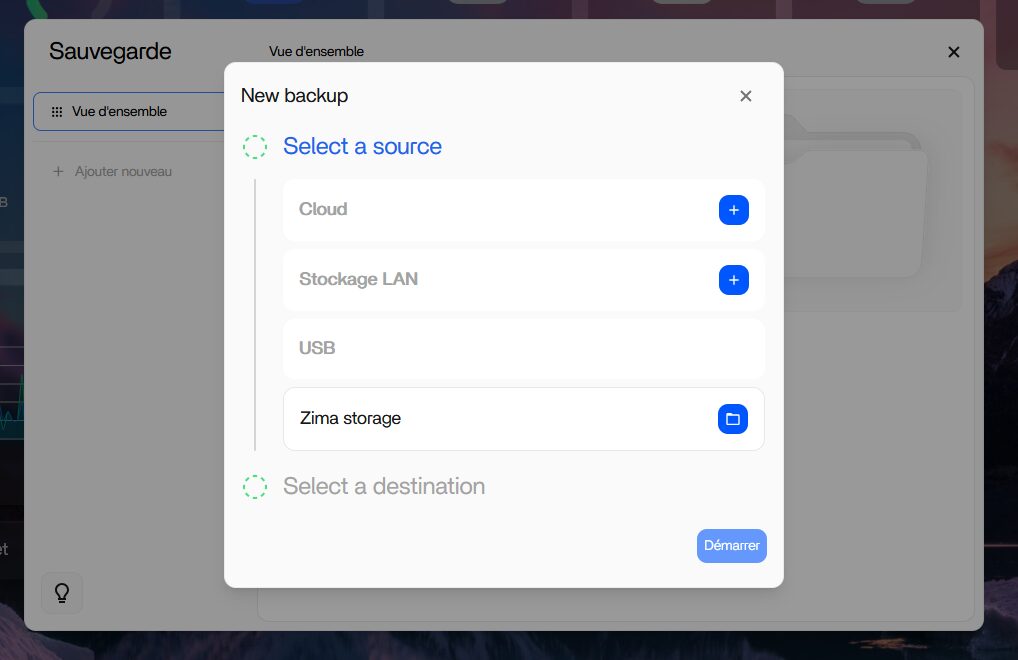Click the plus button beside Stockage LAN
The height and width of the screenshot is (660, 1018).
click(733, 280)
